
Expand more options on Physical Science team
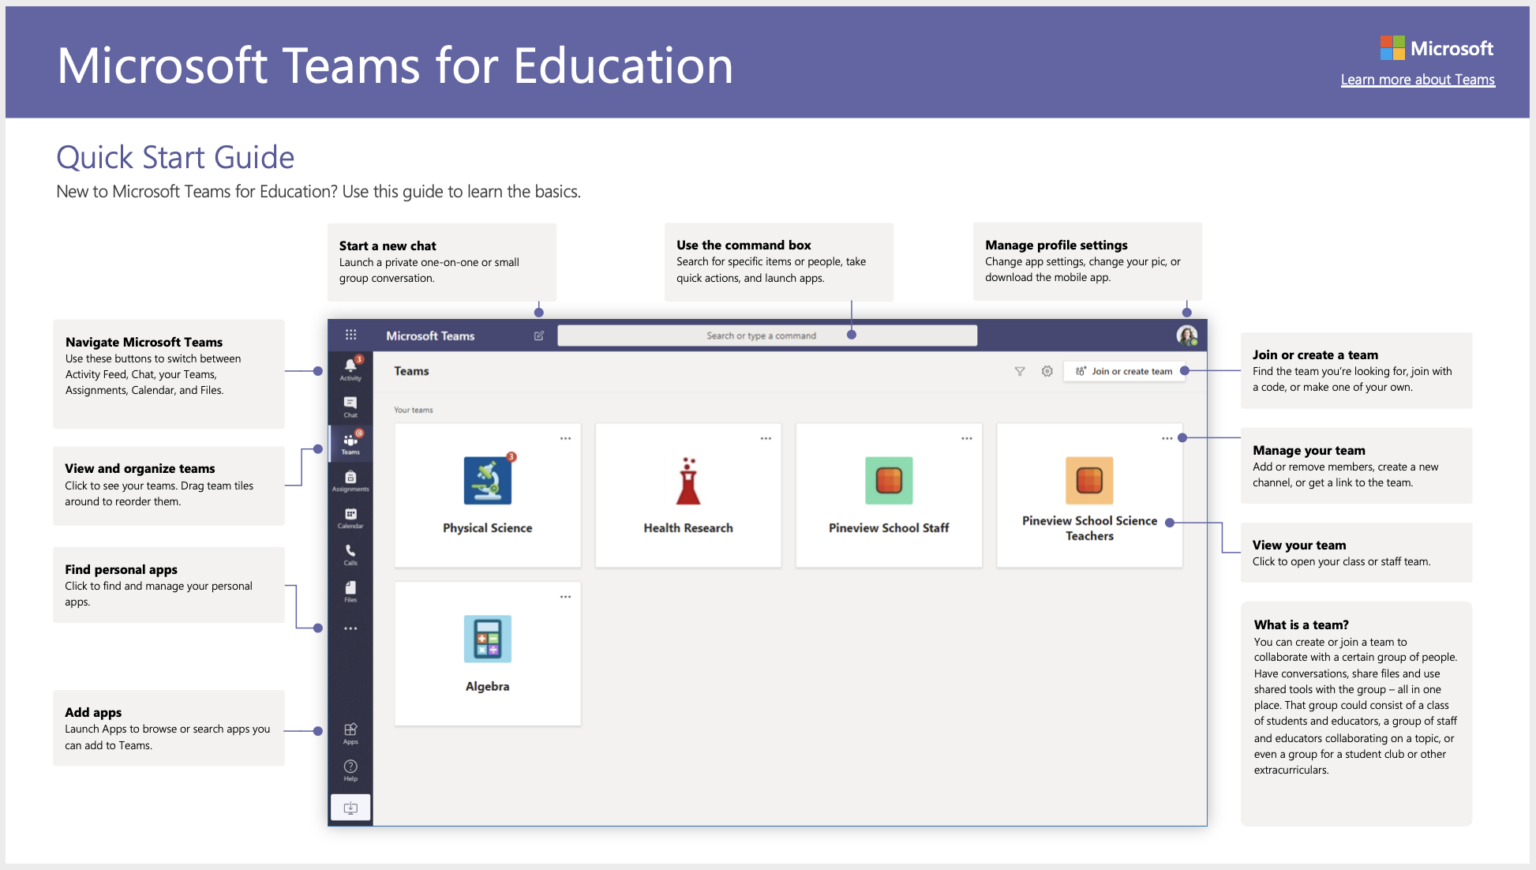click(x=565, y=437)
